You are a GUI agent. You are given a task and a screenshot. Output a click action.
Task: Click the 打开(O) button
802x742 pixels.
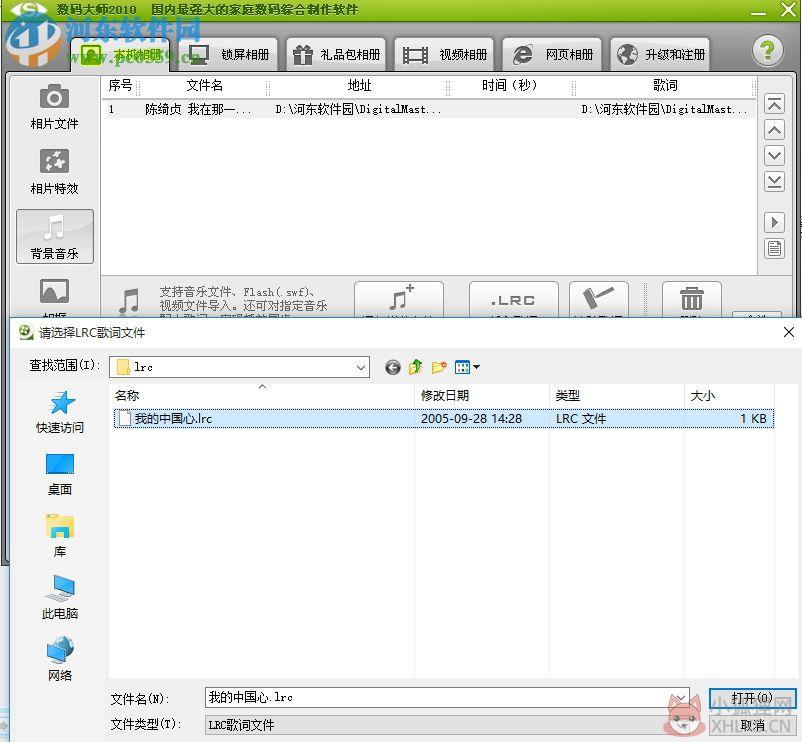point(752,698)
